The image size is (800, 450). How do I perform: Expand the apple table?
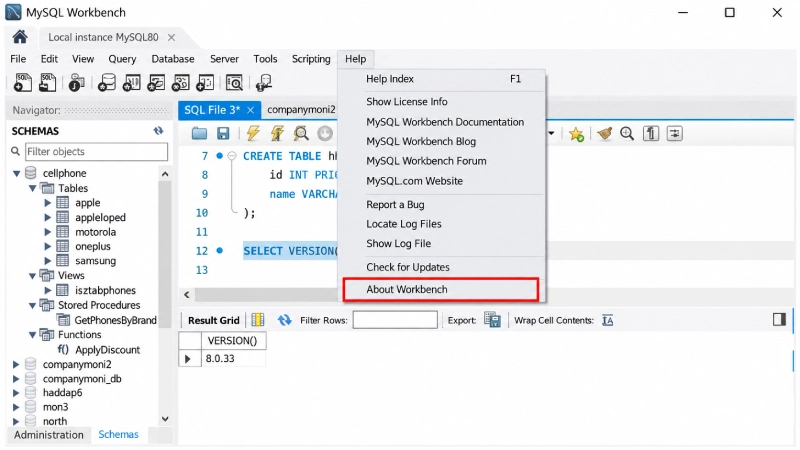pyautogui.click(x=48, y=203)
